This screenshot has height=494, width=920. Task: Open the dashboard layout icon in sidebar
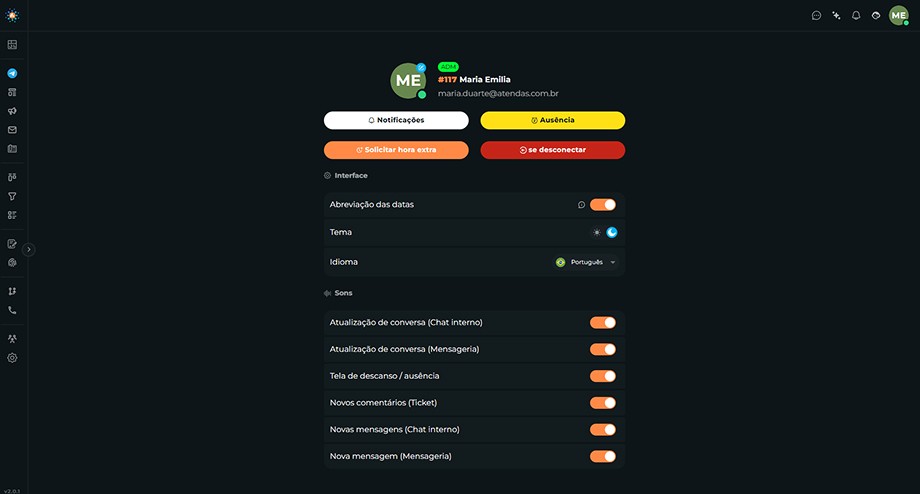[12, 45]
